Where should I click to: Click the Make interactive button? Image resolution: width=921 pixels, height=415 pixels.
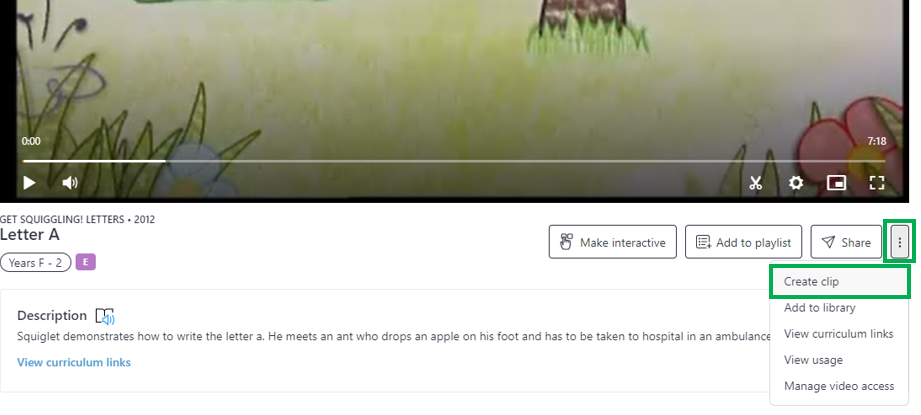coord(613,242)
